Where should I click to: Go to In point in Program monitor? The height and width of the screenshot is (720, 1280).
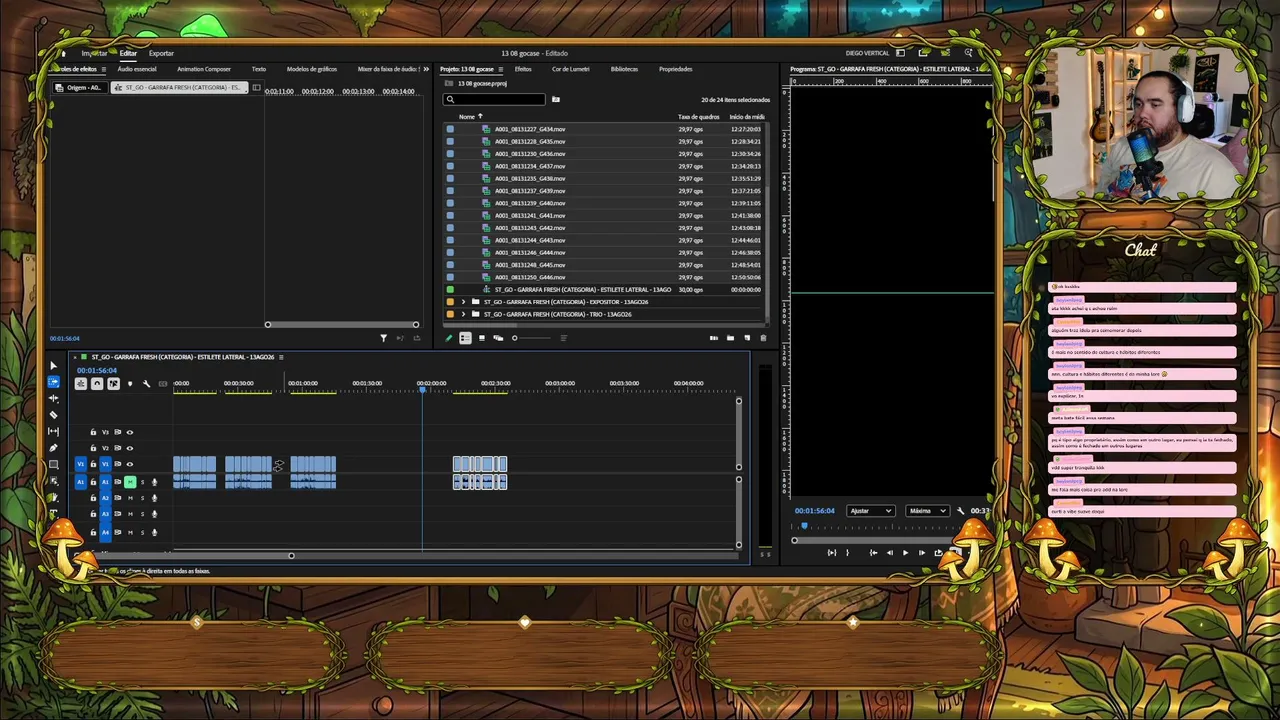click(x=873, y=552)
